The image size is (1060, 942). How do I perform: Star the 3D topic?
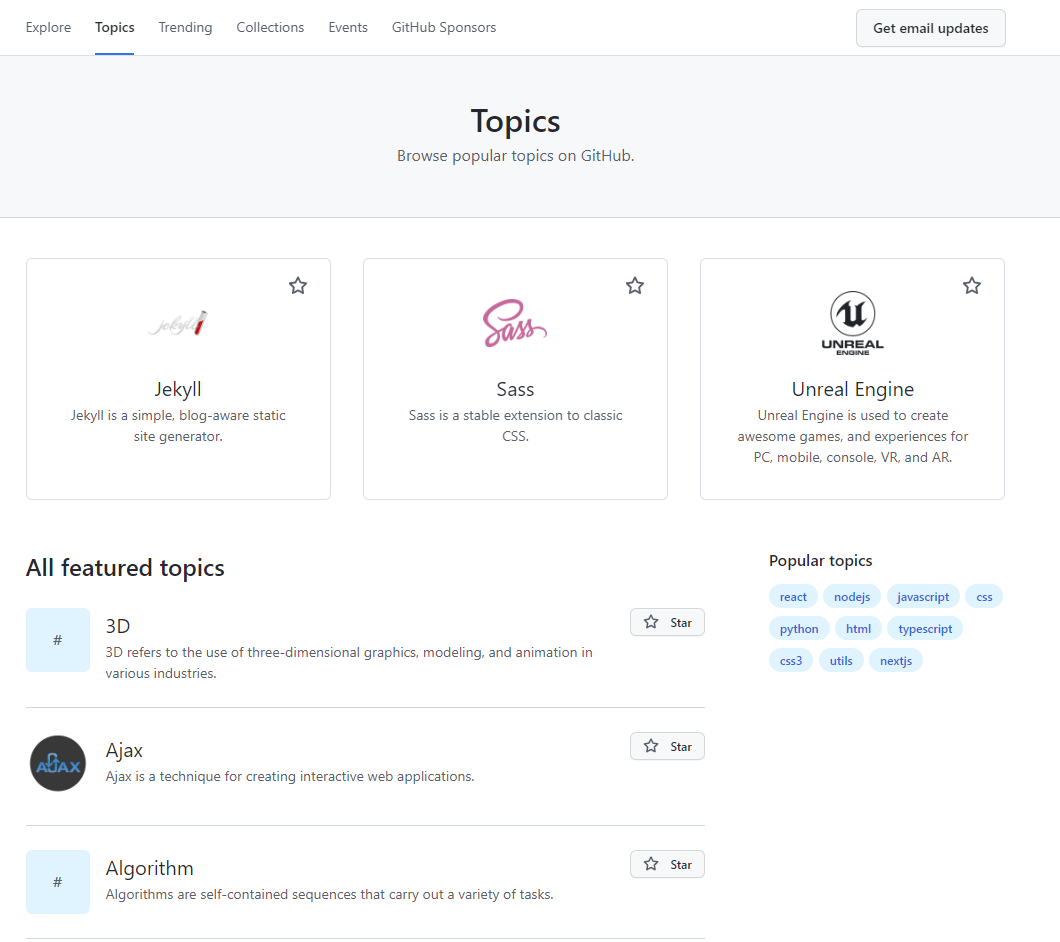666,621
